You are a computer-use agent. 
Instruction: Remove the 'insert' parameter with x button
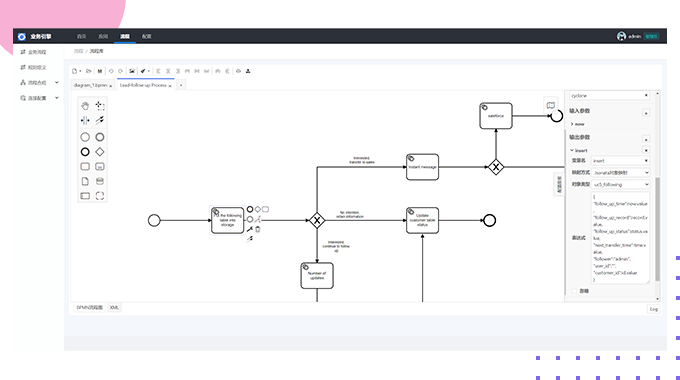(646, 150)
